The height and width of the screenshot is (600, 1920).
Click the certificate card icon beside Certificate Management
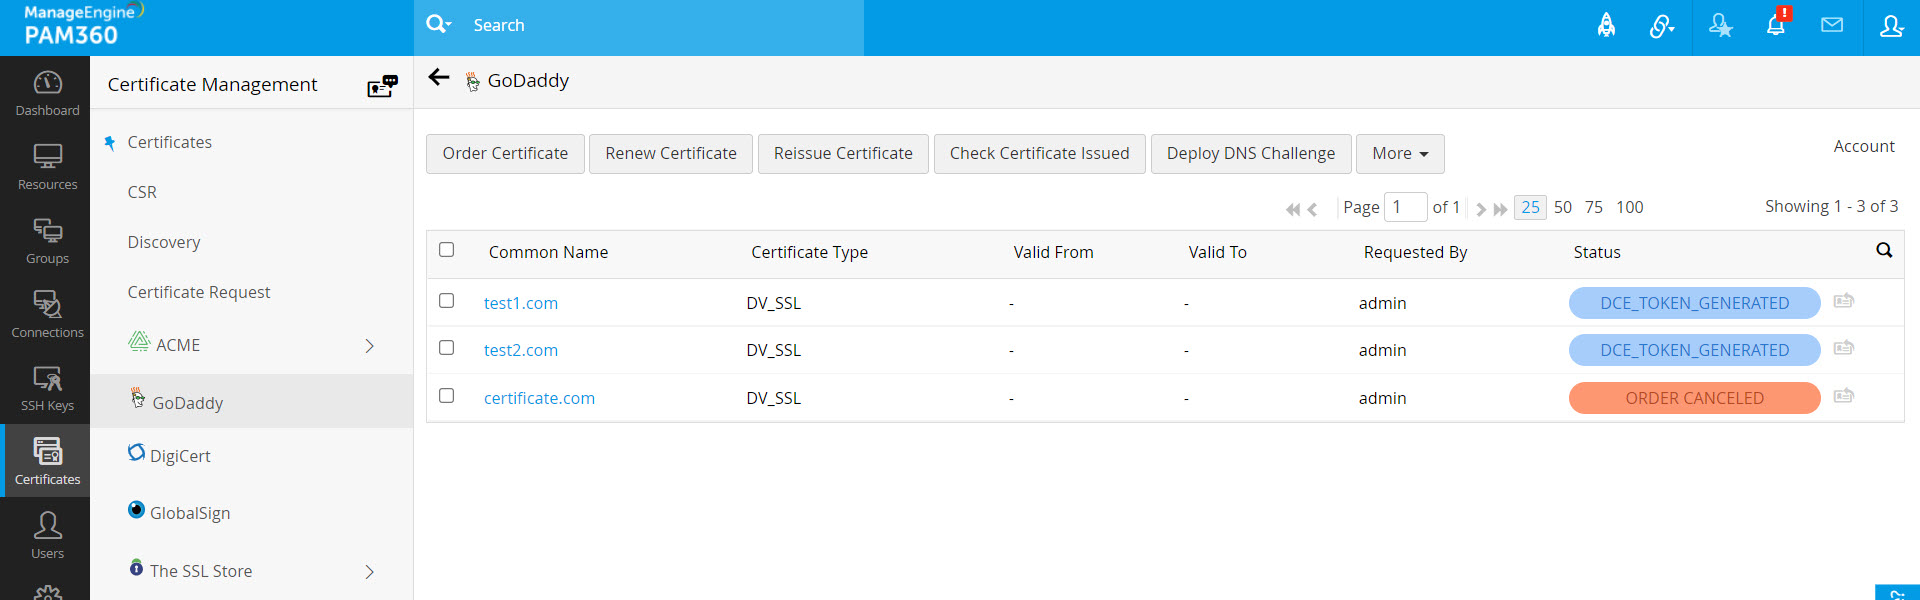point(382,86)
